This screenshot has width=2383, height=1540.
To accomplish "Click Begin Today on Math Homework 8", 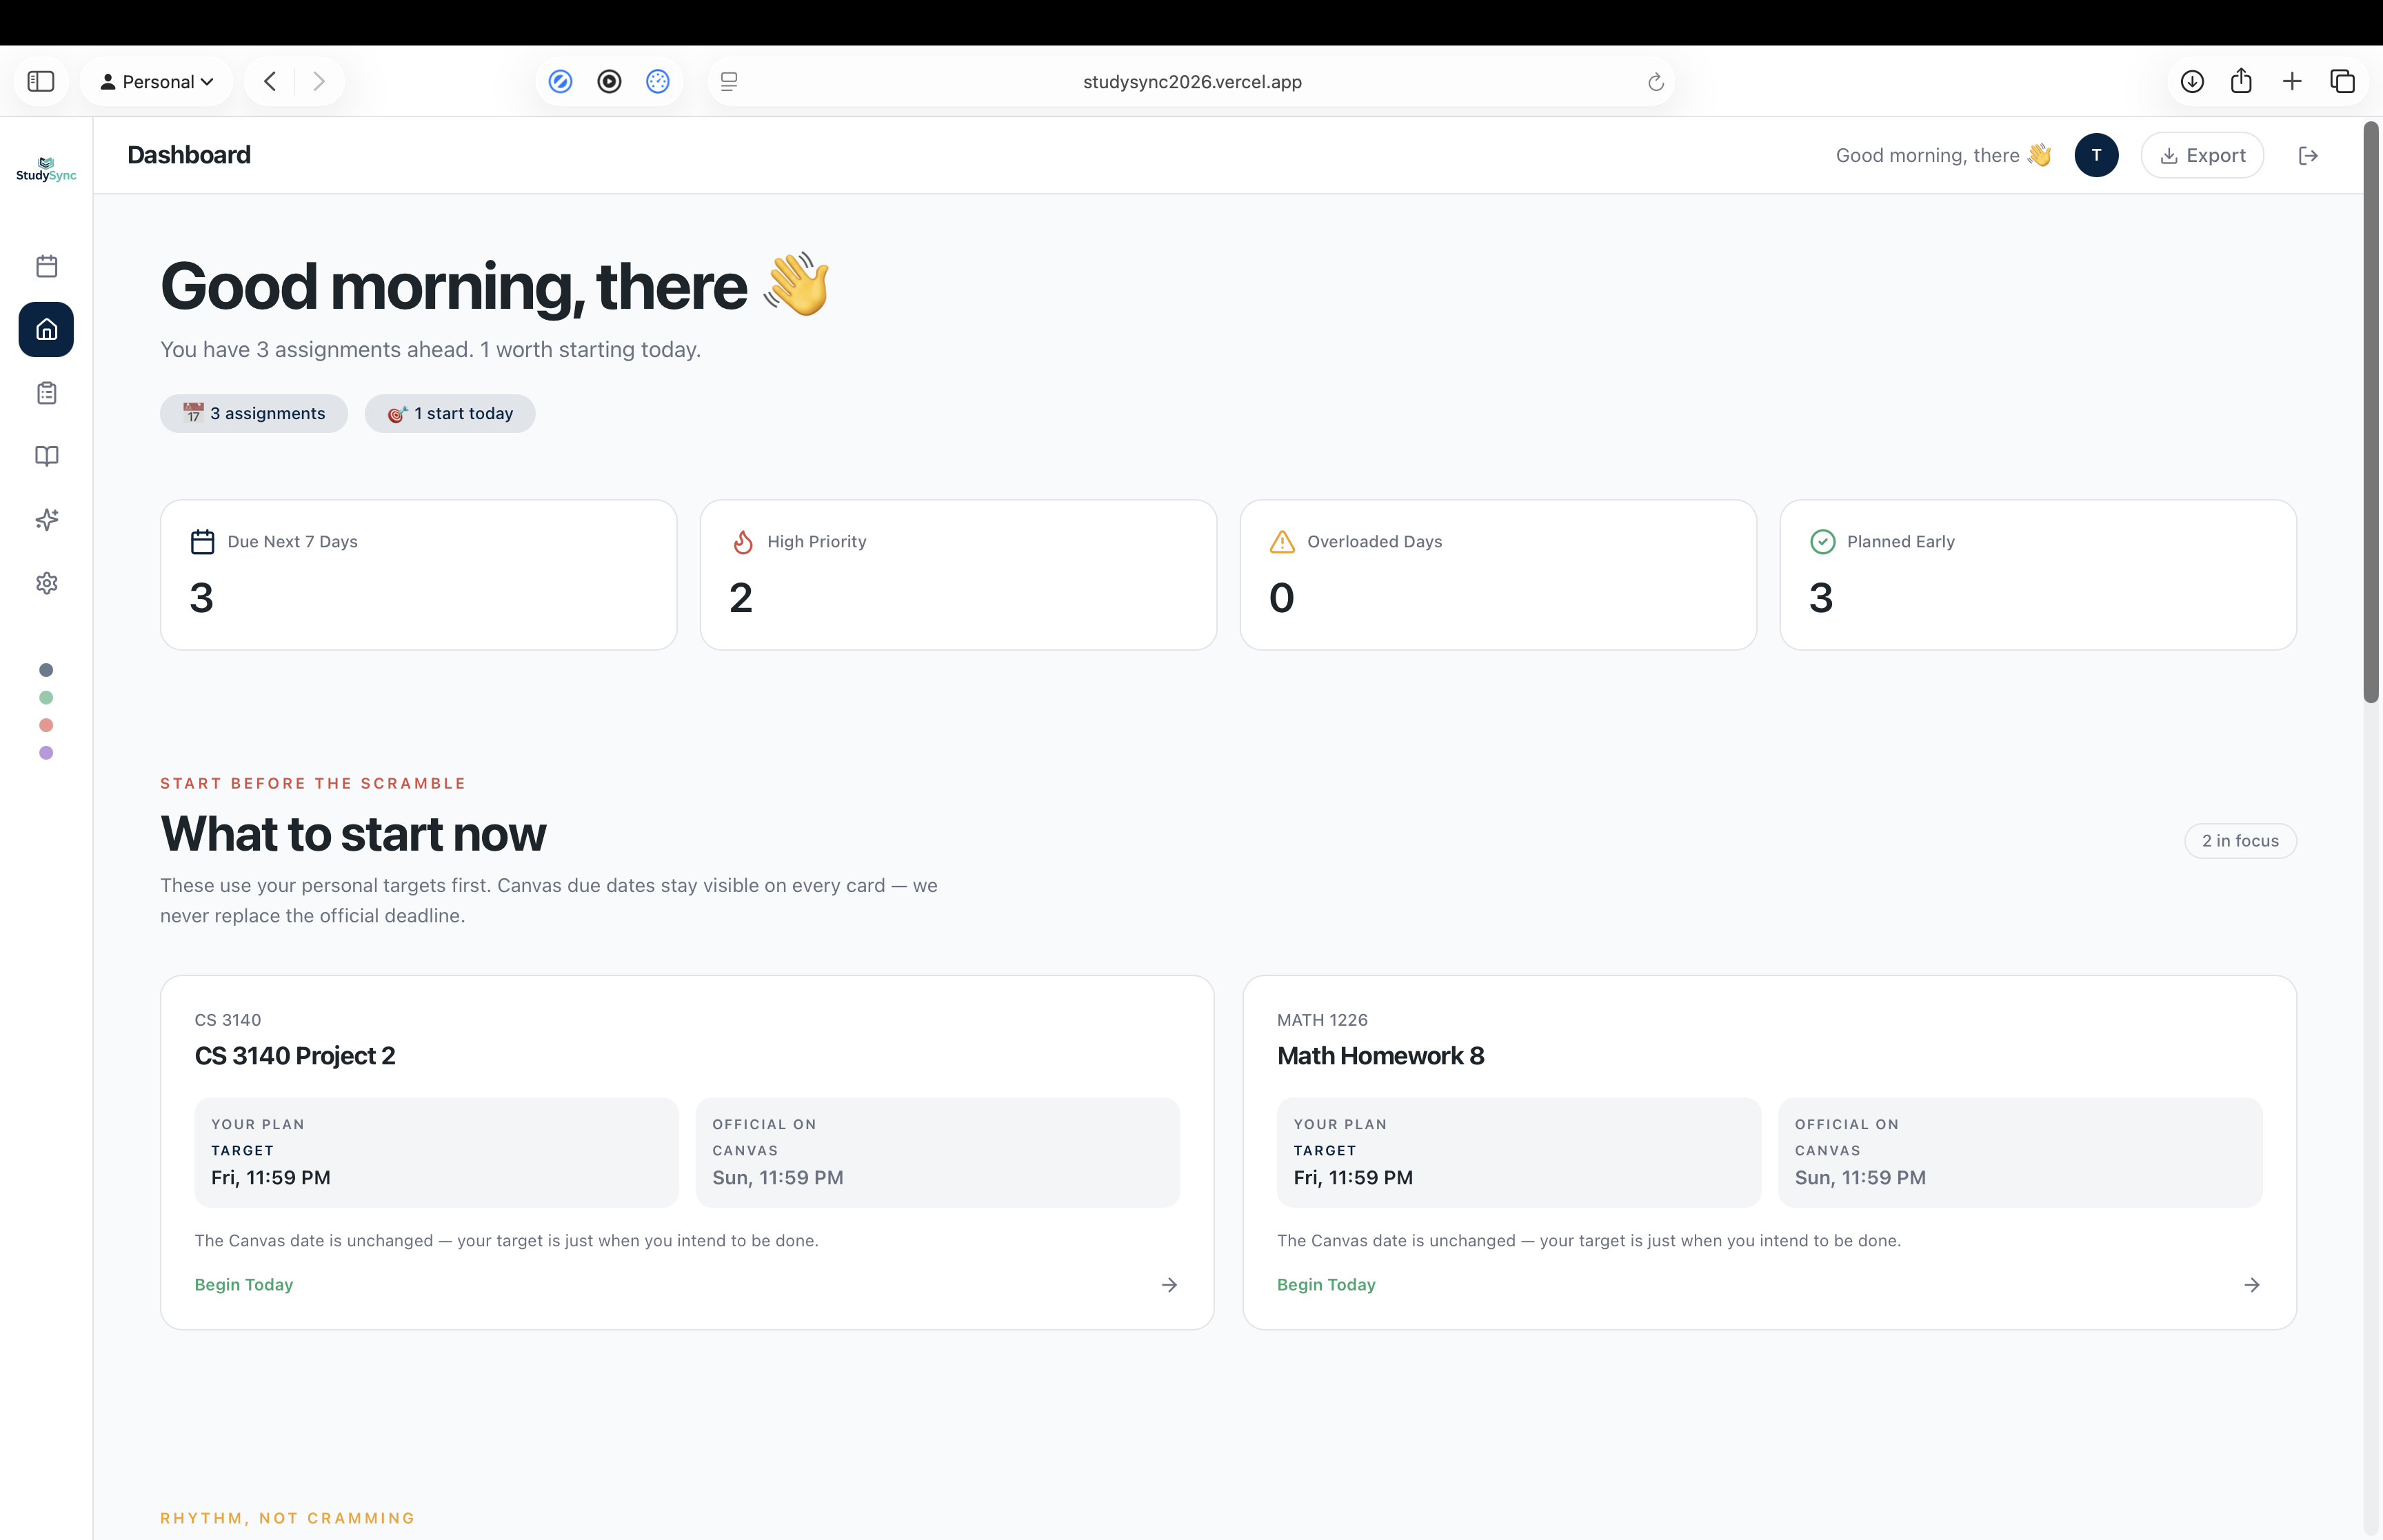I will [1325, 1284].
